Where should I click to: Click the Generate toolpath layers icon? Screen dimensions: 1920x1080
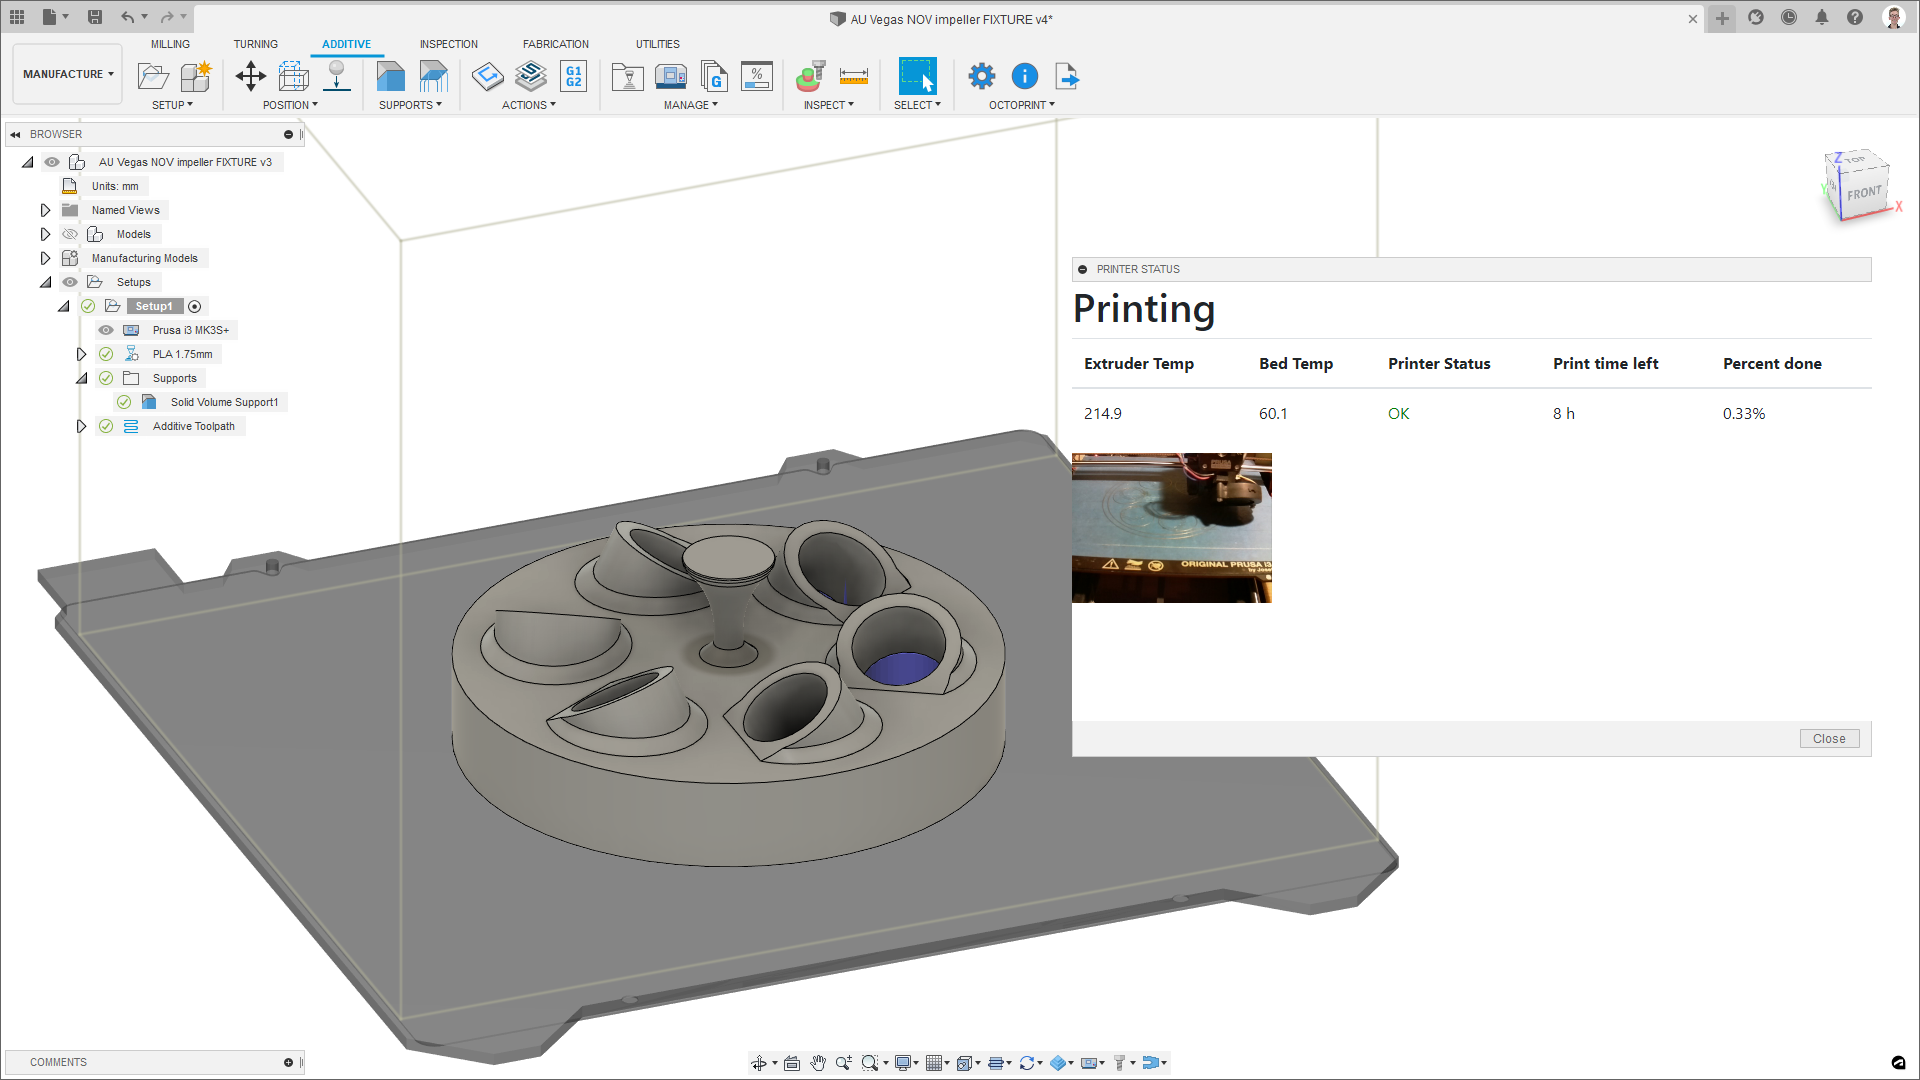531,76
